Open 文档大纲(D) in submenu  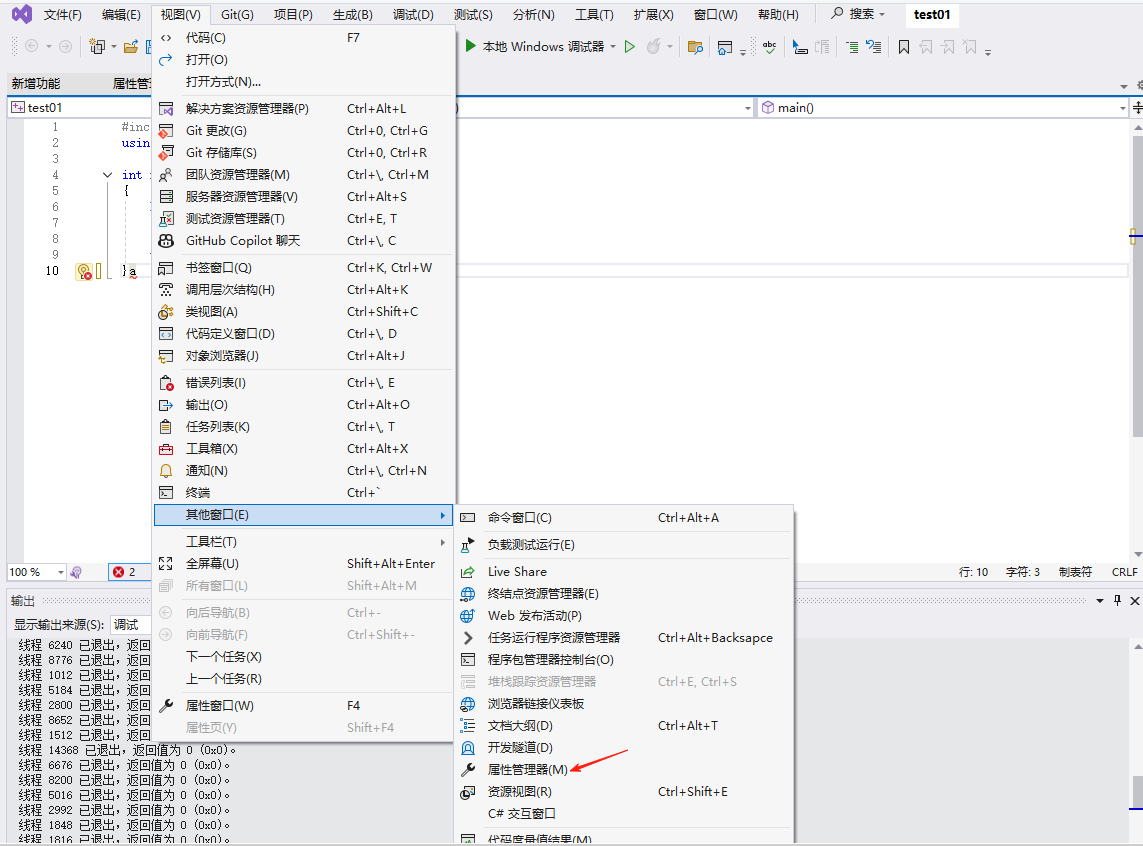pos(624,726)
